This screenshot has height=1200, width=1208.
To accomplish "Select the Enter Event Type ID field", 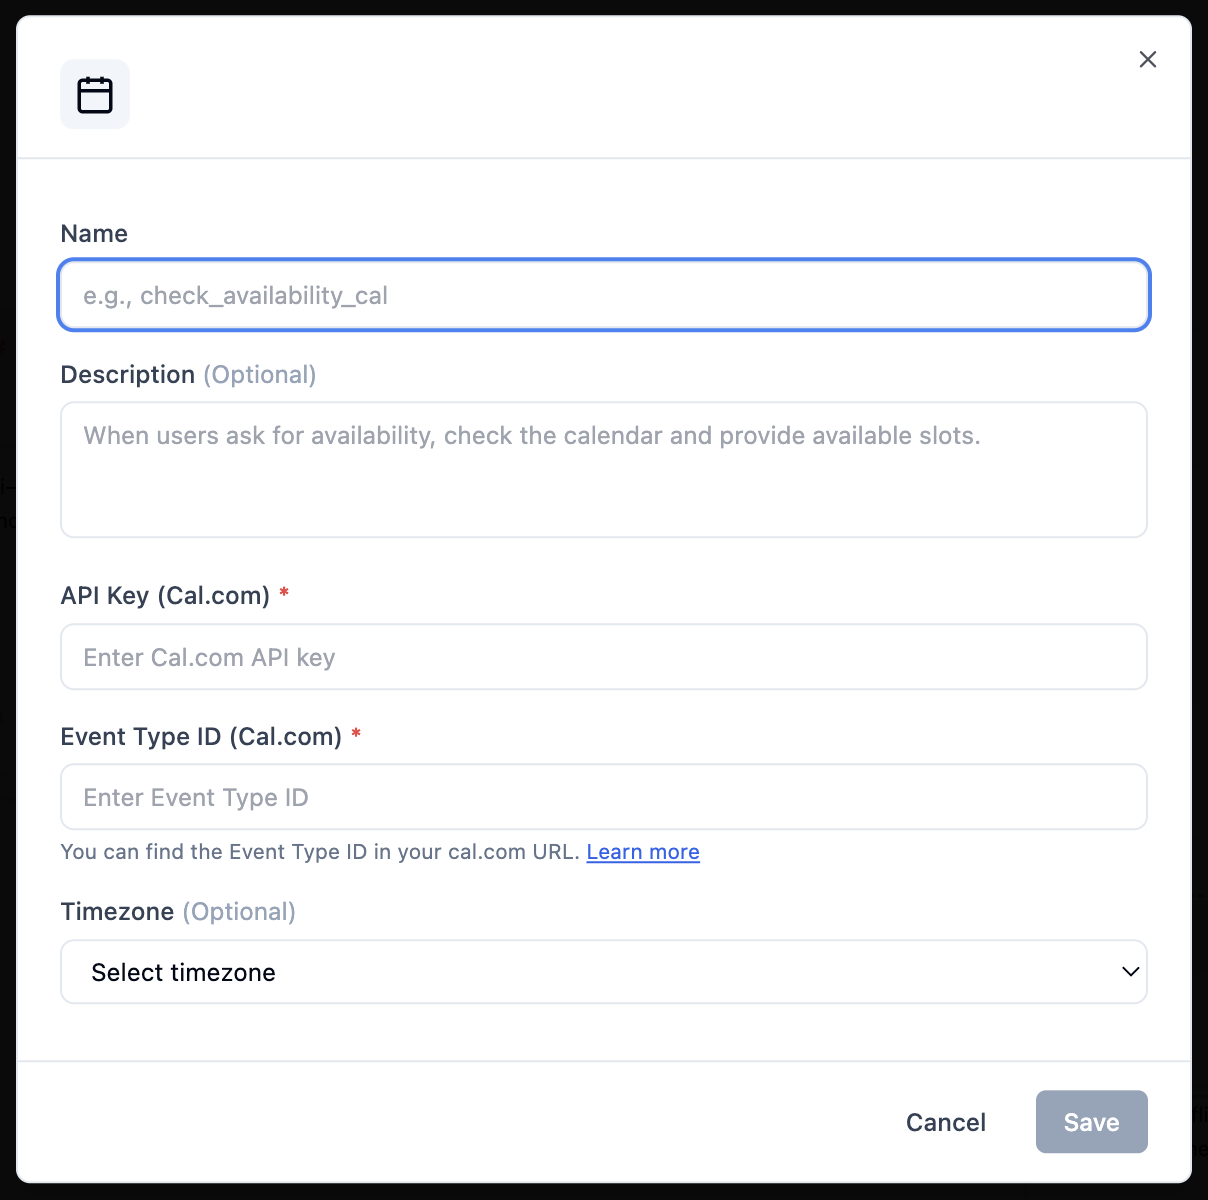I will (x=604, y=797).
